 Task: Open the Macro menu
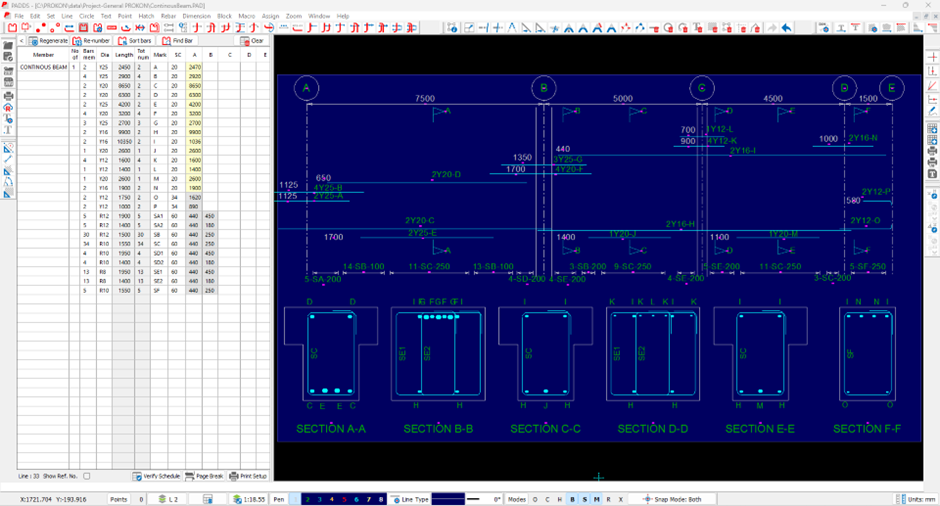click(246, 16)
